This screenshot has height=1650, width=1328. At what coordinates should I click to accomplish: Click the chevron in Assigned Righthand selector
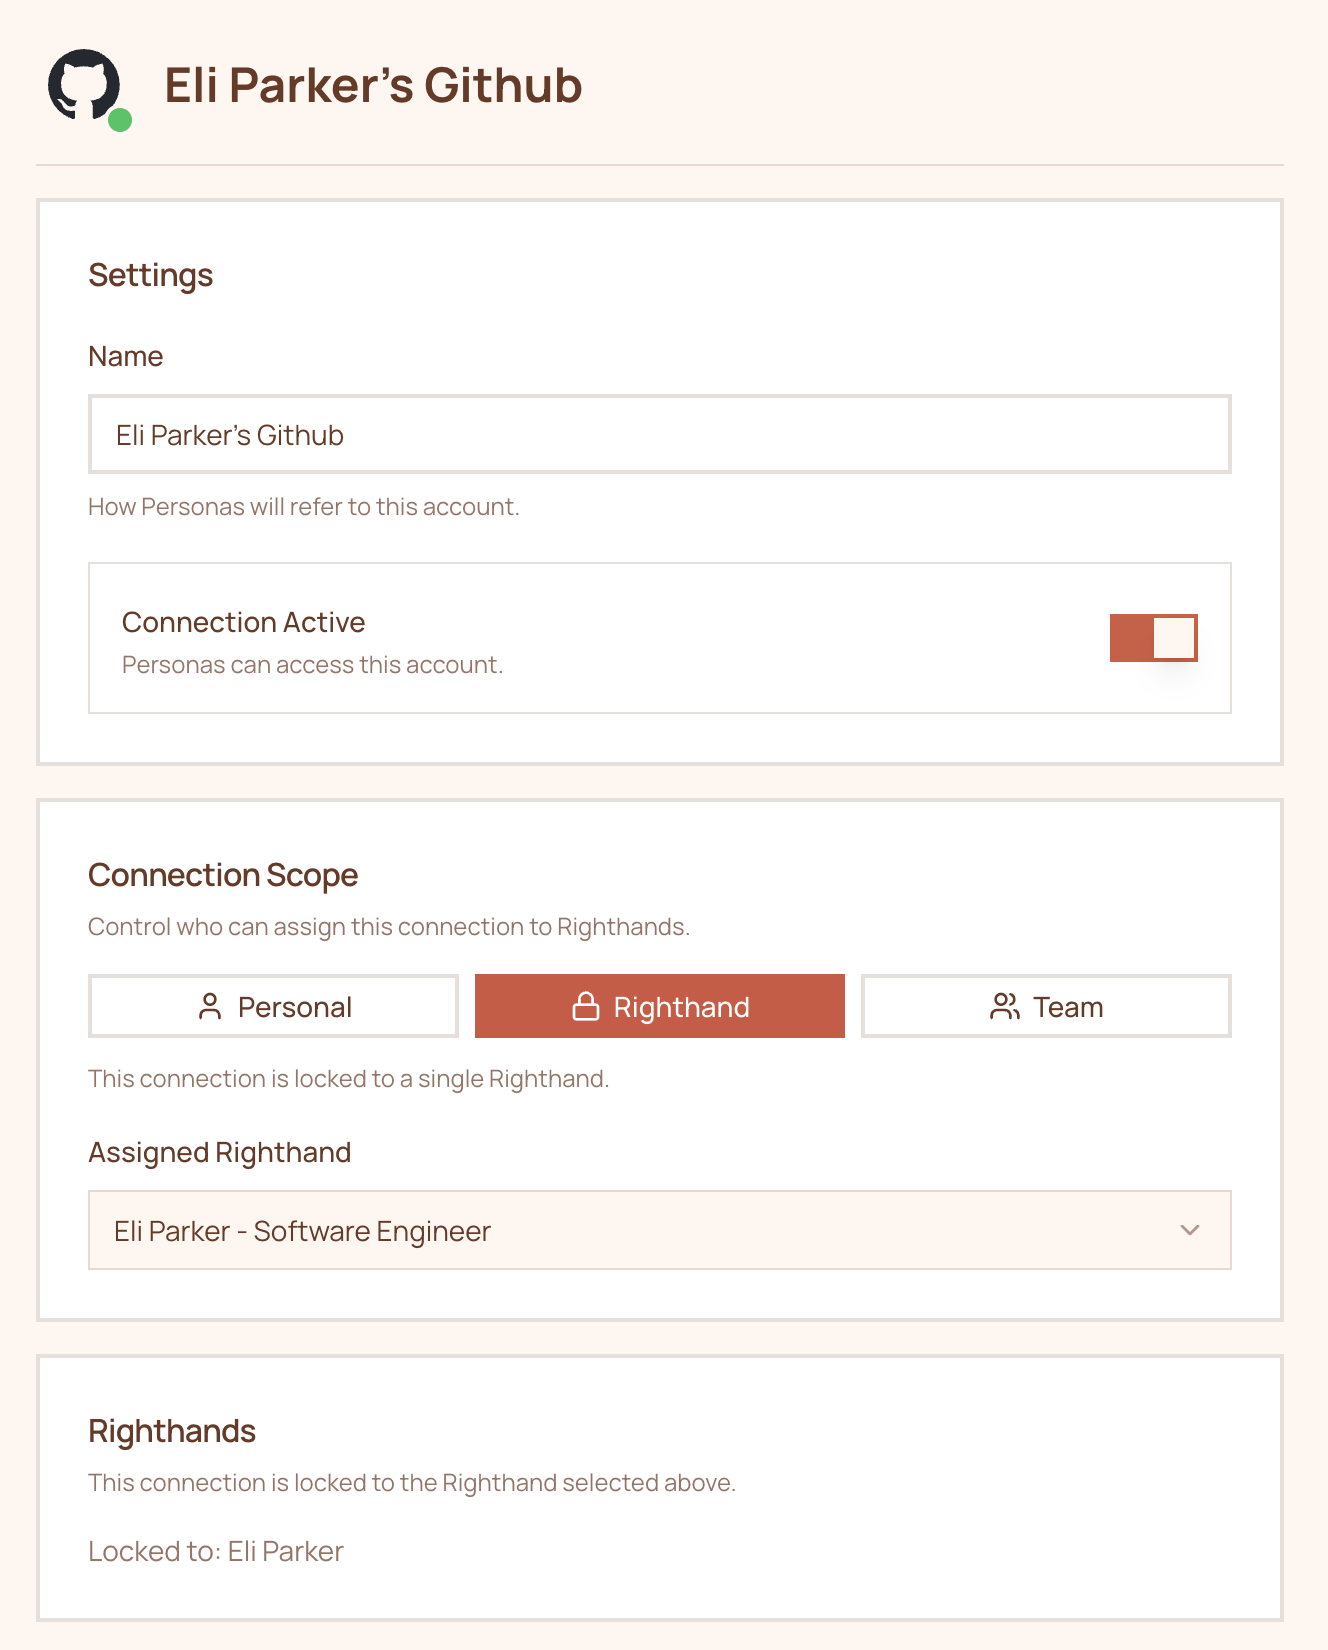pos(1189,1231)
